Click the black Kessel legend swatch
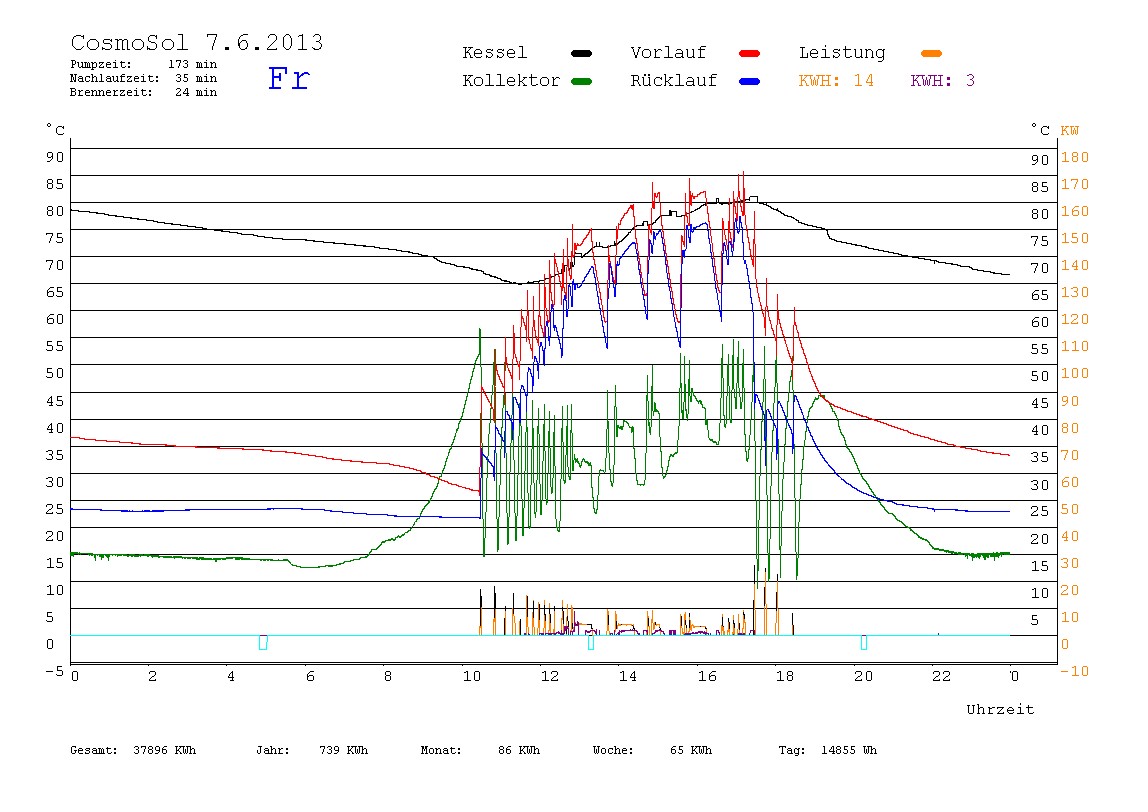Screen dimensions: 1148x812 tap(581, 53)
